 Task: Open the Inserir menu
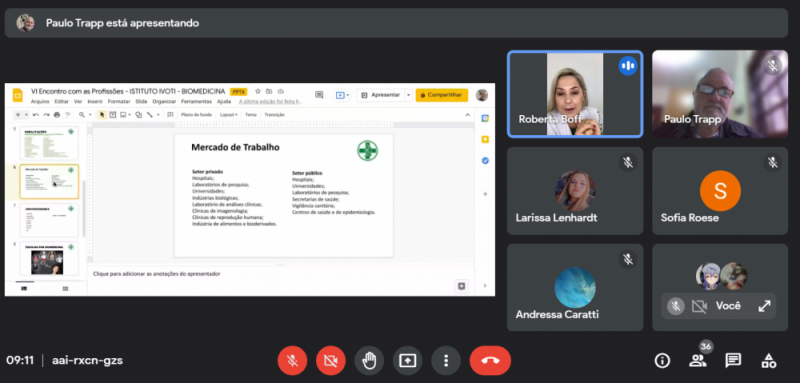coord(95,101)
